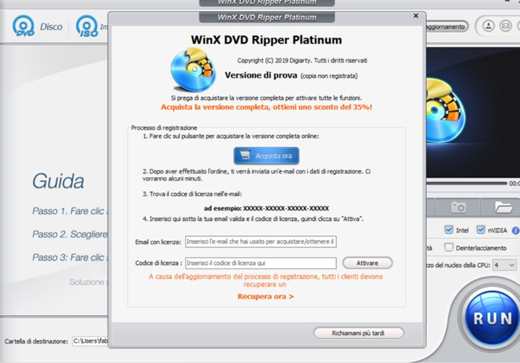This screenshot has height=363, width=520.
Task: Click the Disco DVD icon
Action: pos(23,26)
